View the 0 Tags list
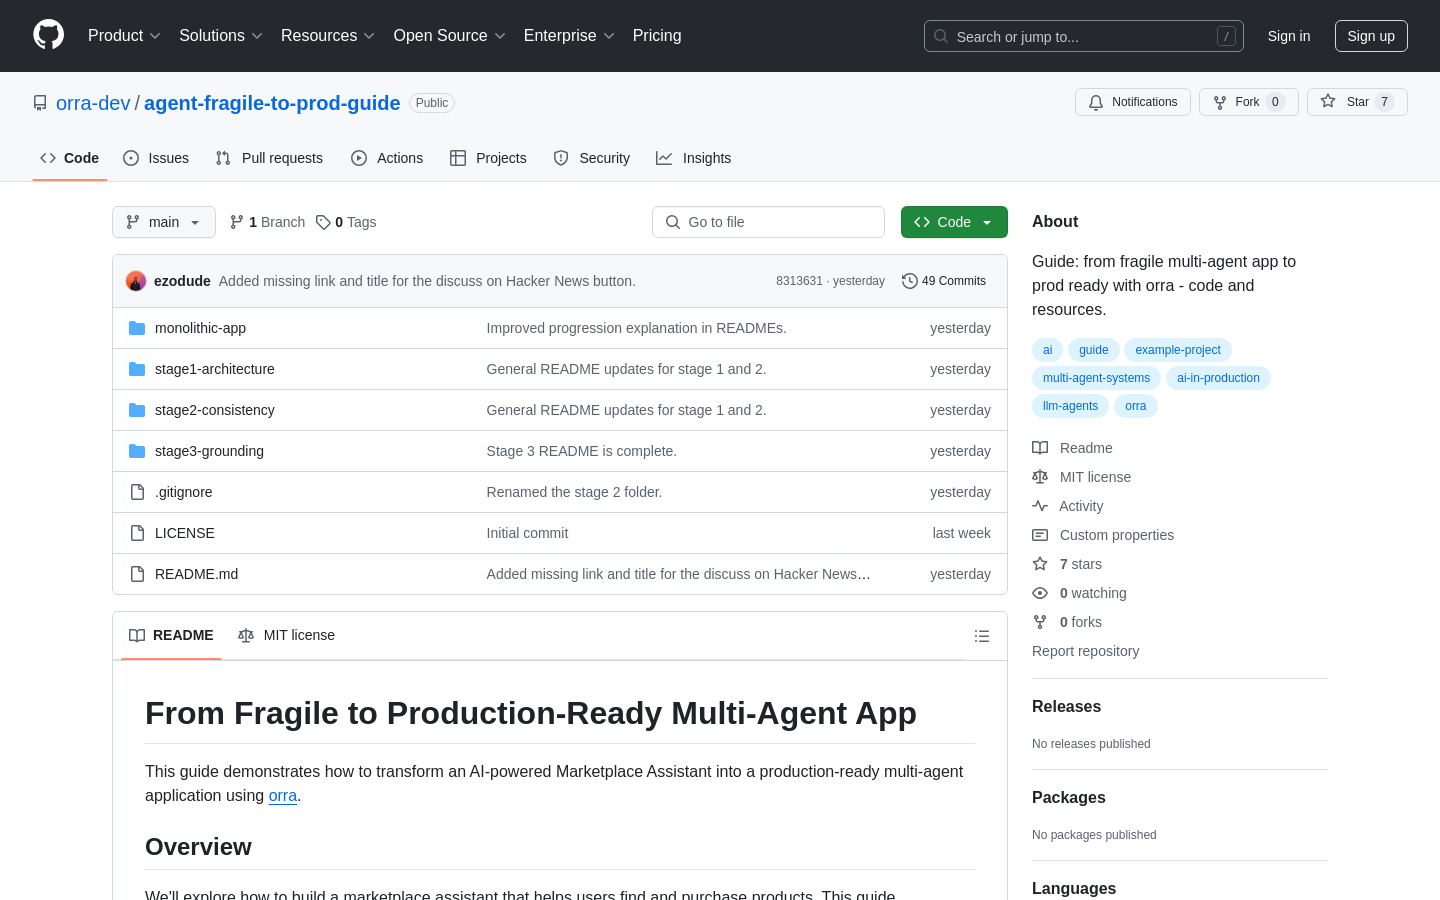Image resolution: width=1440 pixels, height=900 pixels. [346, 222]
